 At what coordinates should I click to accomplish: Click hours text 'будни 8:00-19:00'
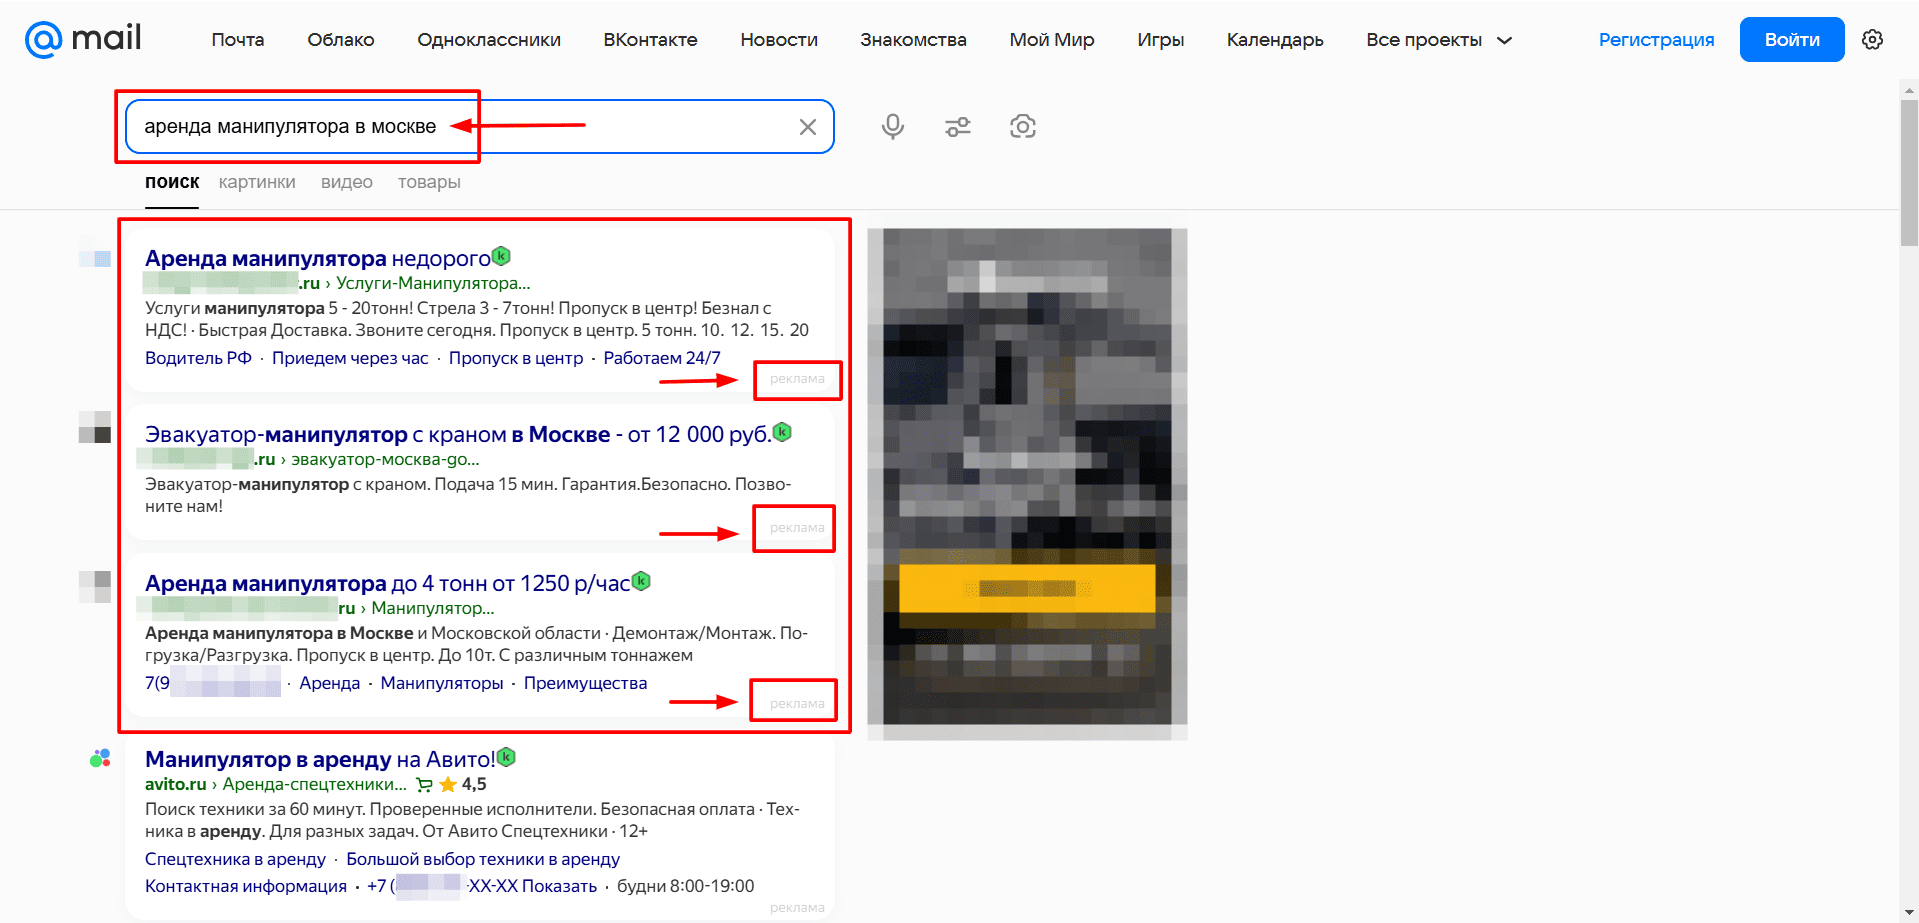685,886
